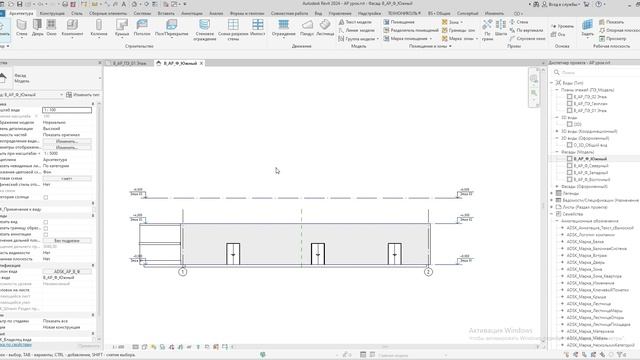Open the Конструкция ribbon tab
Viewport: 640px width, 360px height.
point(52,13)
